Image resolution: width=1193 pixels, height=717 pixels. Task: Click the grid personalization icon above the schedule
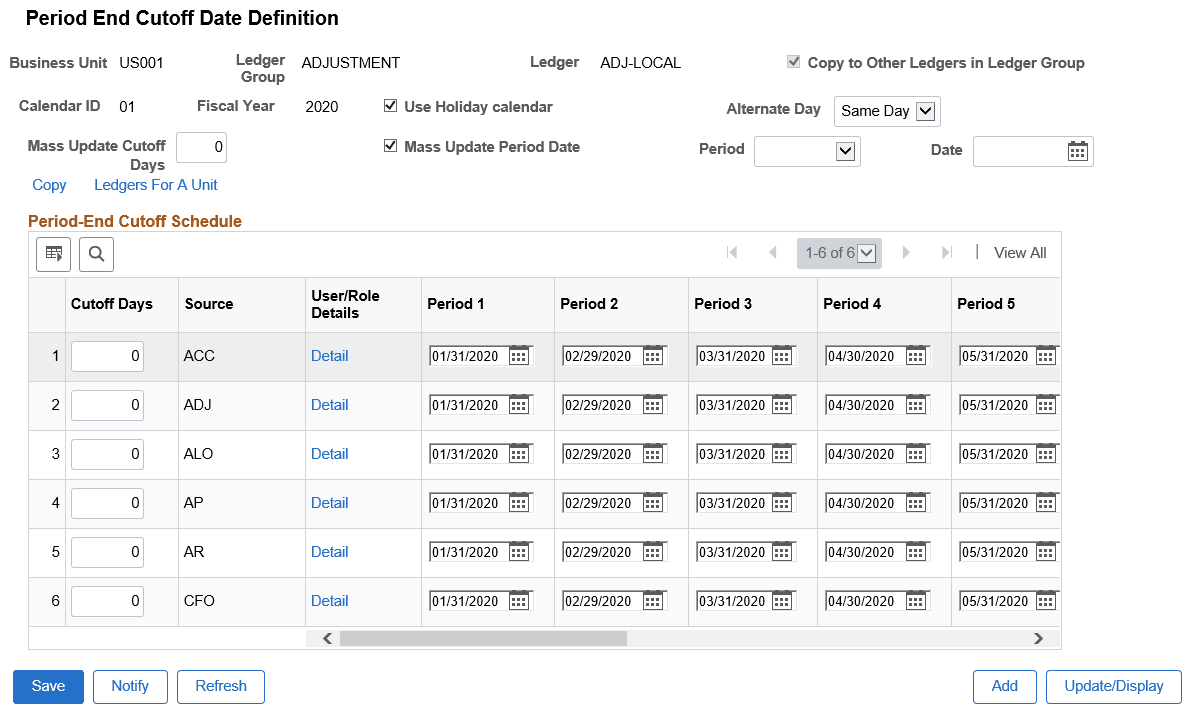pos(53,253)
